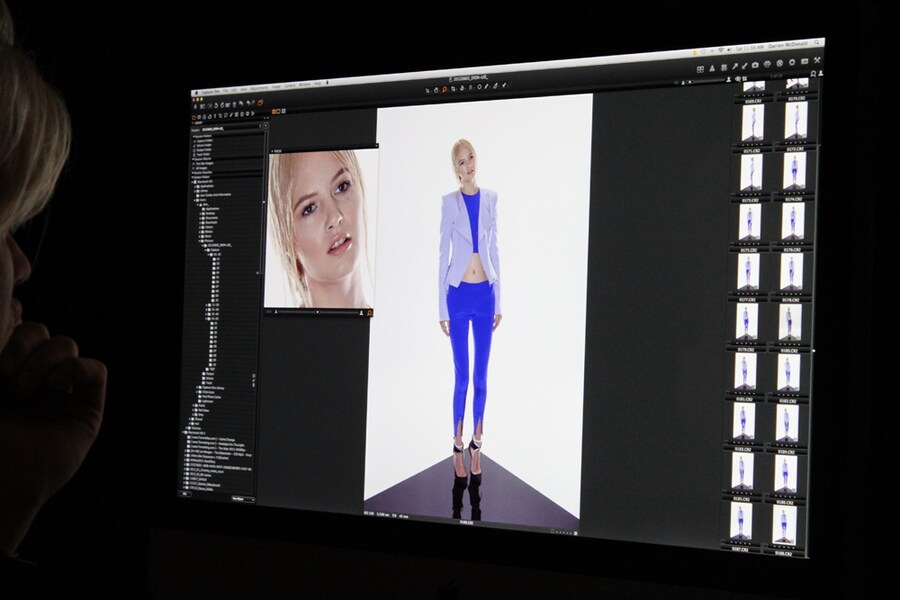This screenshot has width=900, height=600.
Task: Click the Focus panel face close-up preview
Action: [x=319, y=229]
